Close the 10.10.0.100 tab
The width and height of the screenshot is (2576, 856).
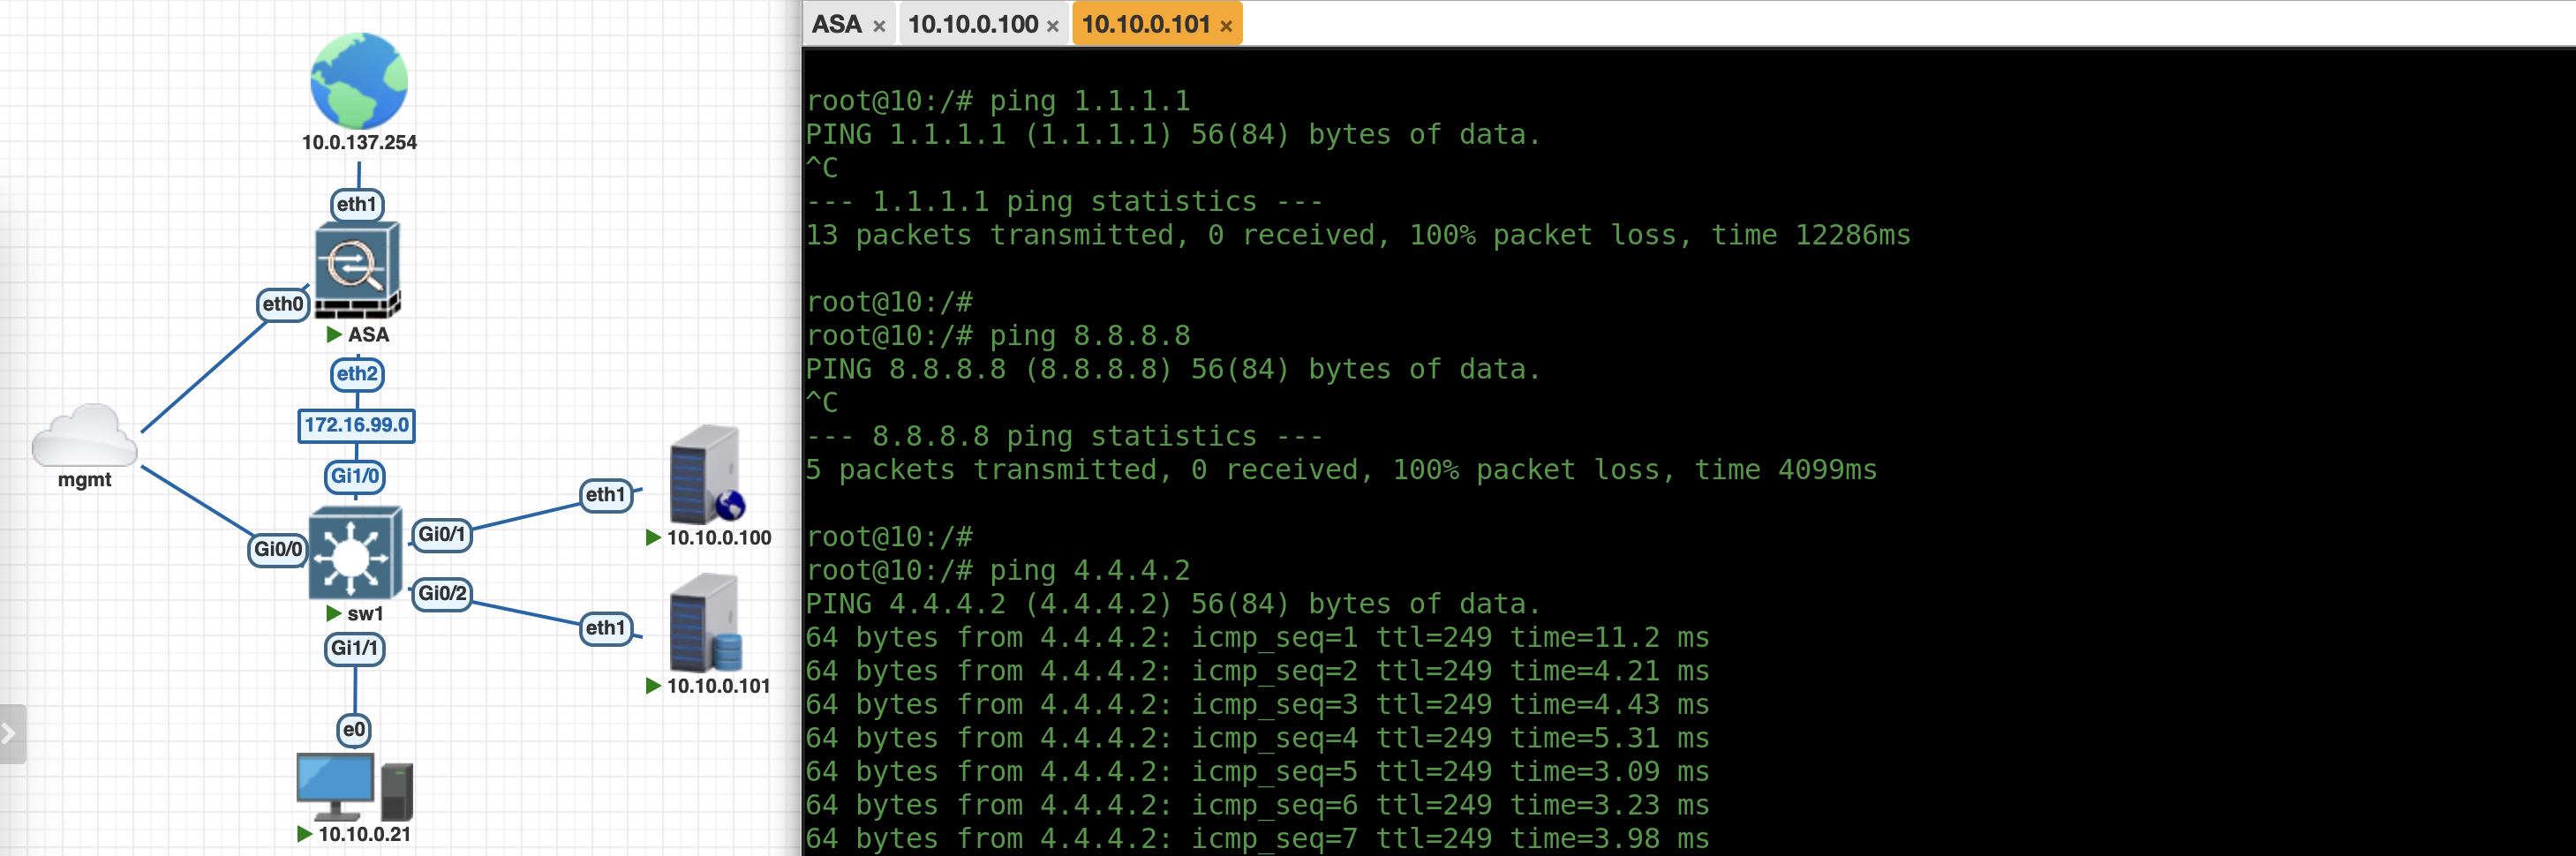(1053, 26)
